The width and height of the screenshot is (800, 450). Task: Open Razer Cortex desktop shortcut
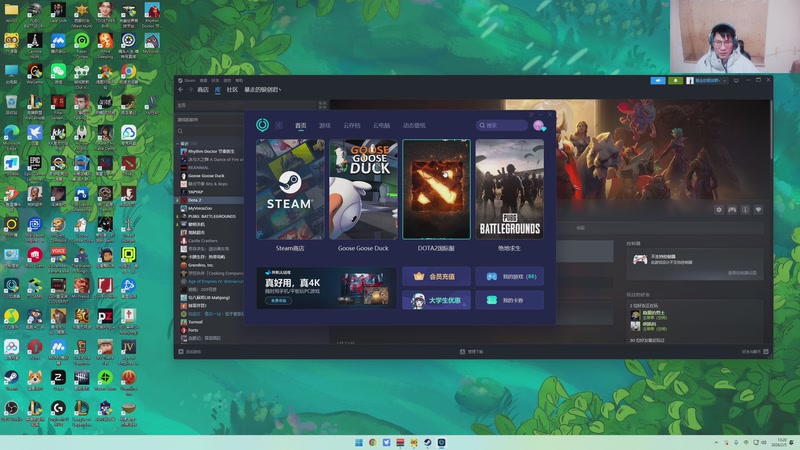pyautogui.click(x=82, y=44)
